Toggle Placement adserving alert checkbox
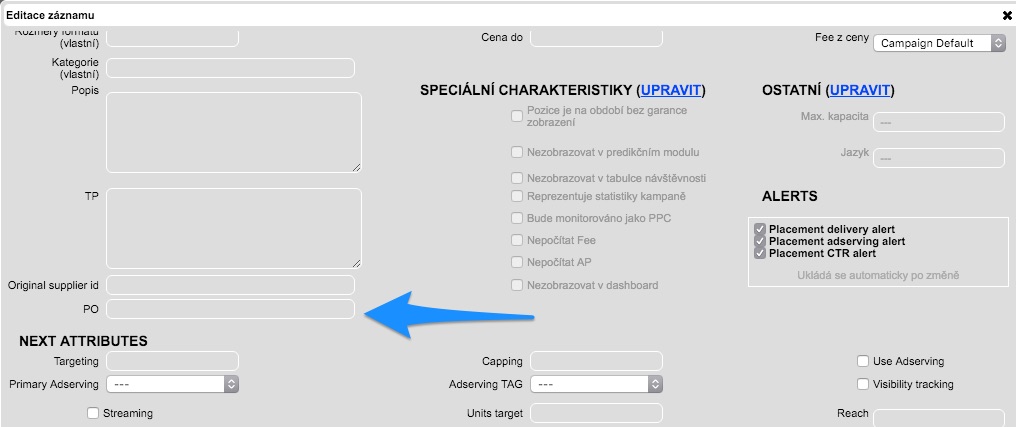 coord(760,241)
